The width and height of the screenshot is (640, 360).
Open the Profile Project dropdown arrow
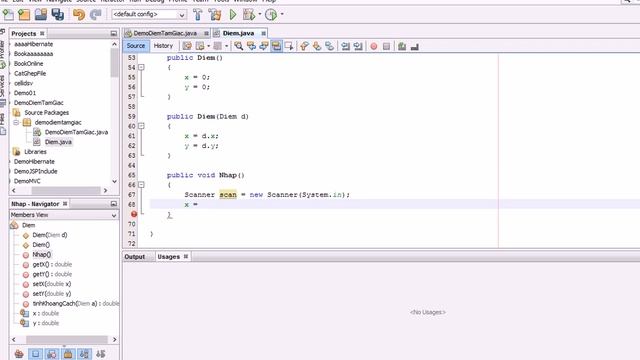click(x=282, y=15)
